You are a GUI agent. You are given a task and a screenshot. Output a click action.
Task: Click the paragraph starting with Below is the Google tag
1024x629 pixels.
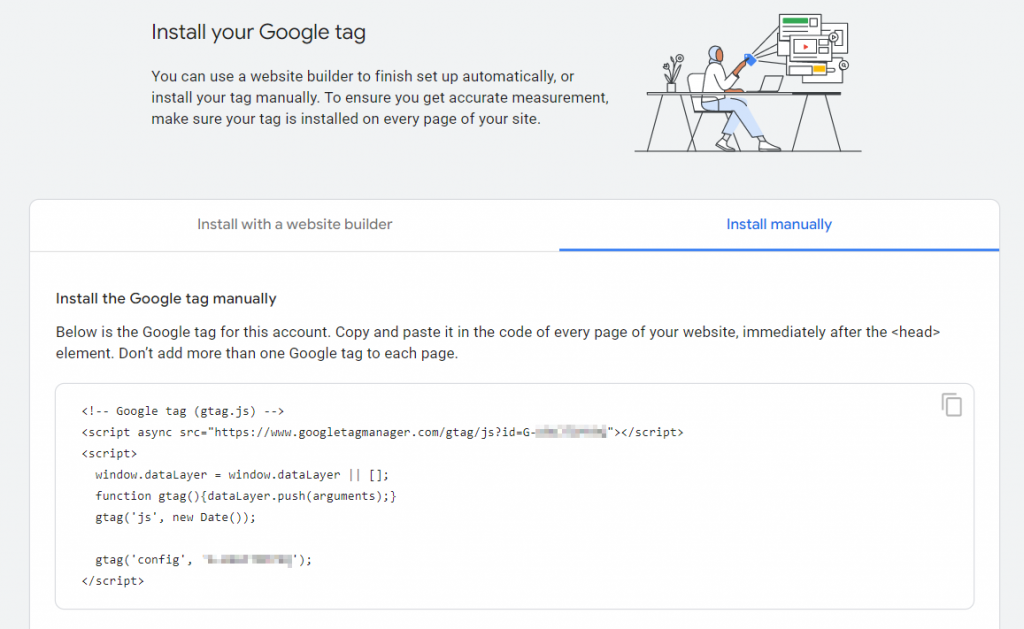pos(498,342)
